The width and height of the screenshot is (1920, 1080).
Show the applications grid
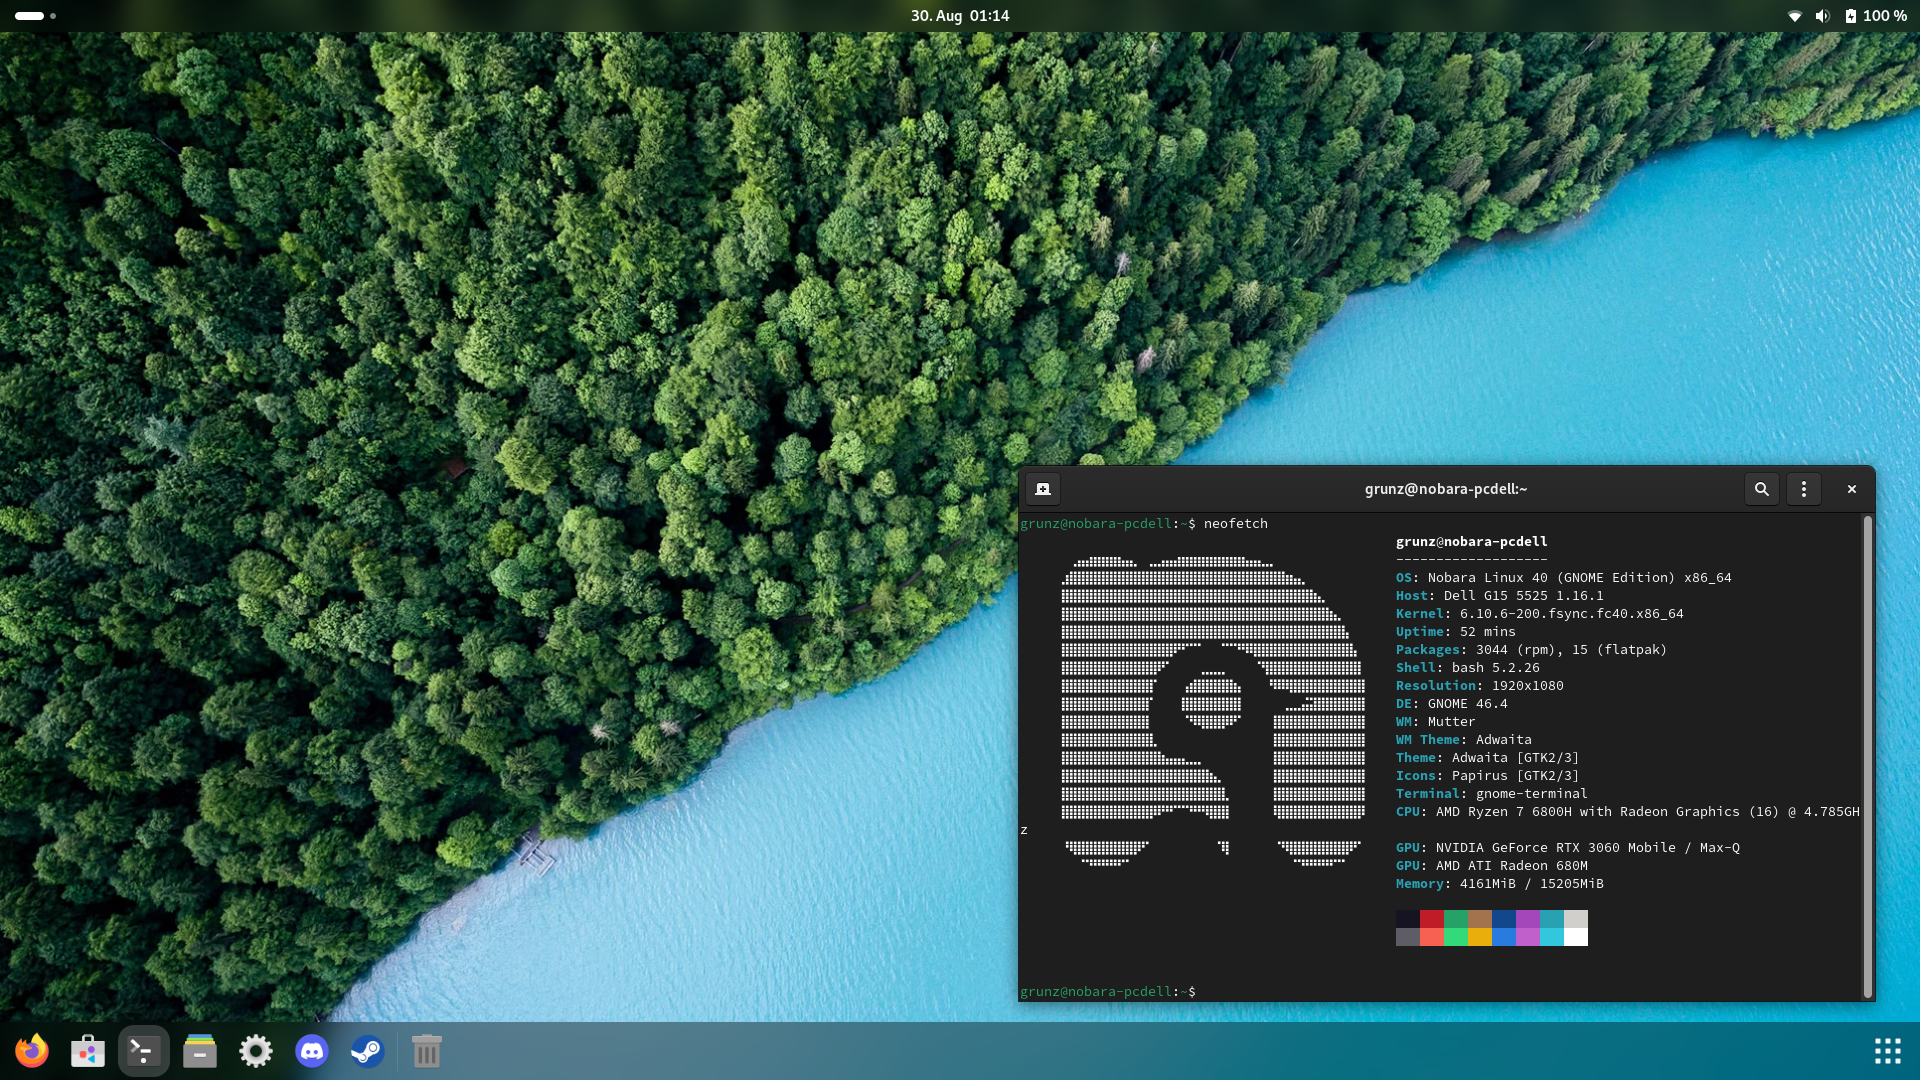point(1887,1051)
